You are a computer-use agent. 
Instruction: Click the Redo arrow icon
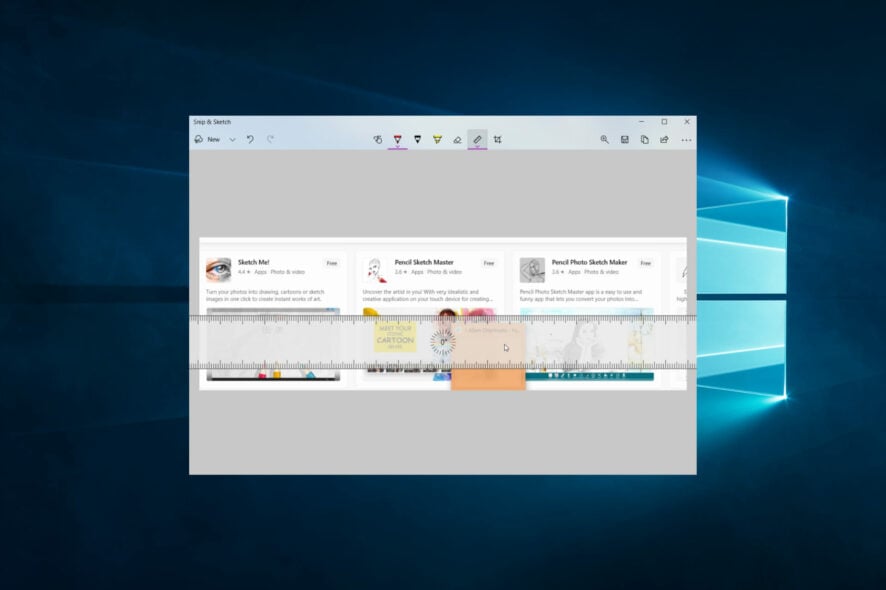[271, 140]
